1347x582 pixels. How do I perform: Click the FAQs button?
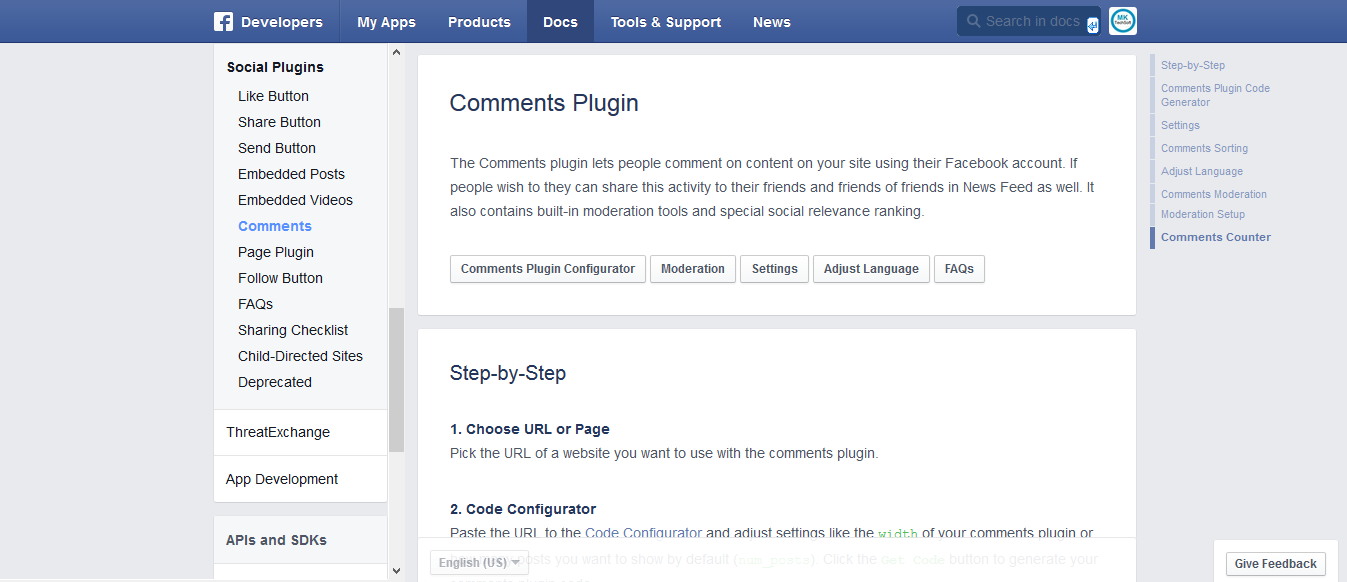click(959, 269)
